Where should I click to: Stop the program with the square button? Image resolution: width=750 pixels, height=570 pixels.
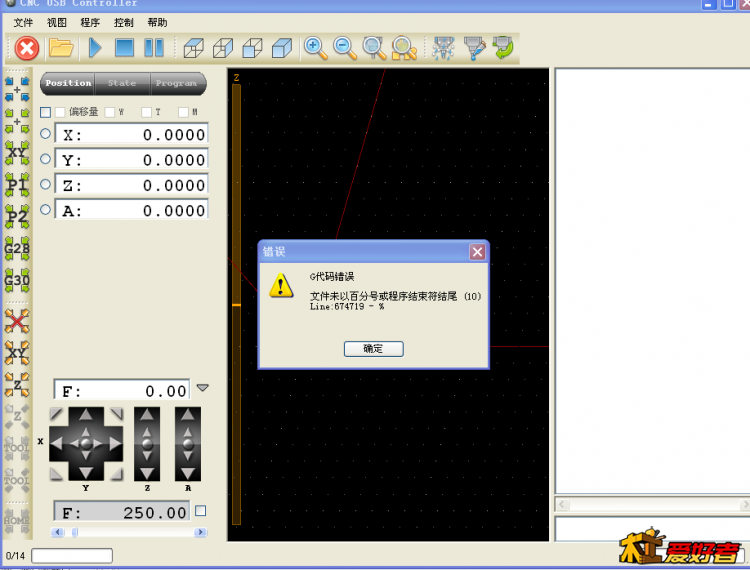pyautogui.click(x=124, y=48)
